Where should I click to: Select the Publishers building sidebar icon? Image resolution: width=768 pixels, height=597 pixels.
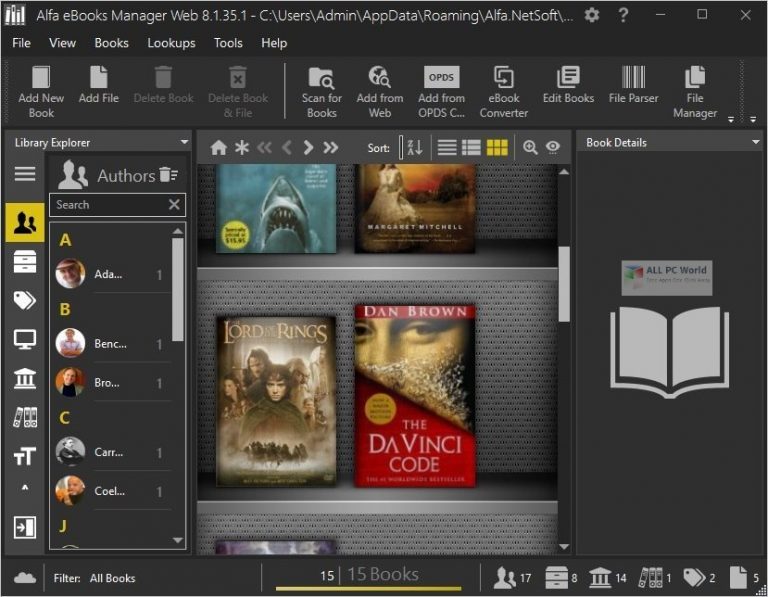pyautogui.click(x=25, y=379)
